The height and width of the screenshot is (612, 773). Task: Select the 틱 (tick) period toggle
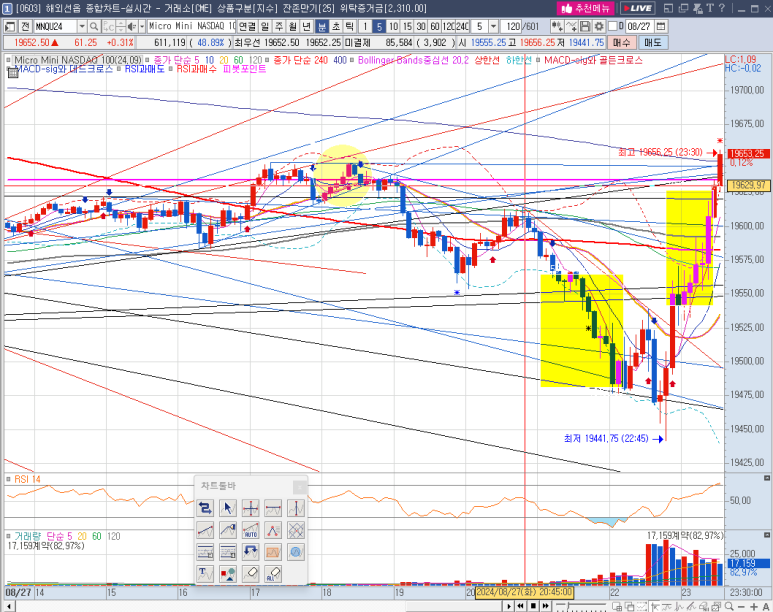pyautogui.click(x=350, y=27)
